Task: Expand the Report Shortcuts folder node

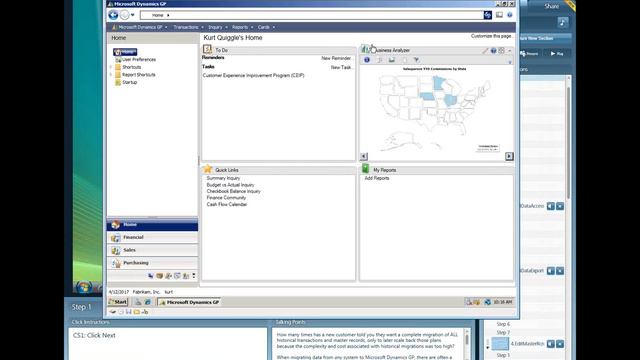Action: pos(111,75)
